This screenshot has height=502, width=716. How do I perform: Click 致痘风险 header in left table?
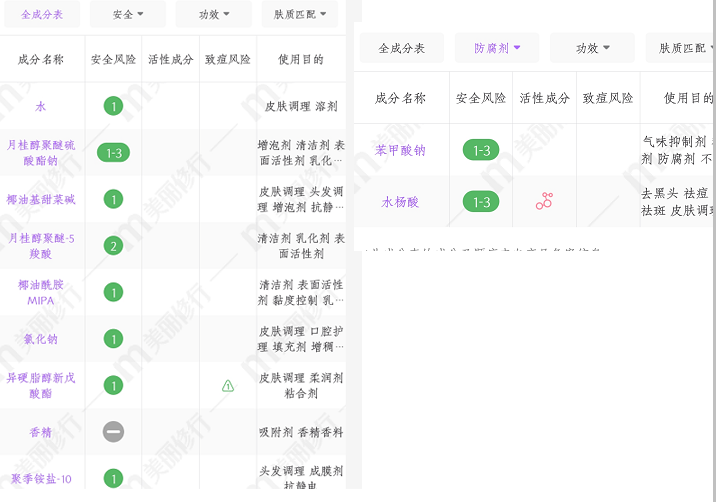(228, 59)
